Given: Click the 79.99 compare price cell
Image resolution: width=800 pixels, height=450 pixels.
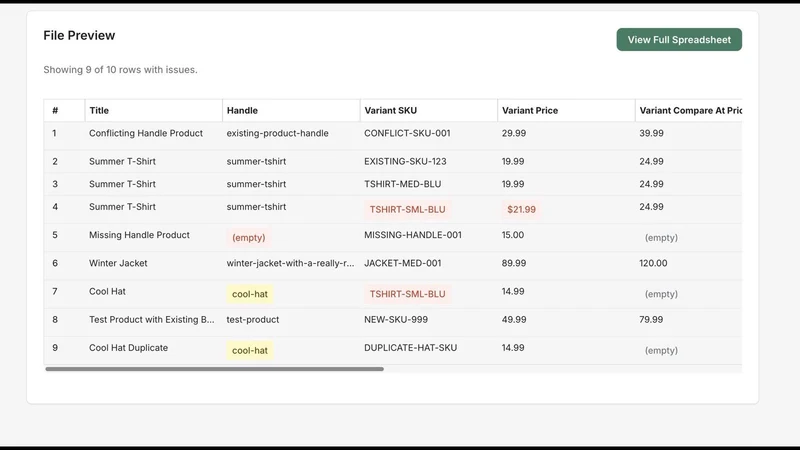Looking at the screenshot, I should pyautogui.click(x=651, y=319).
